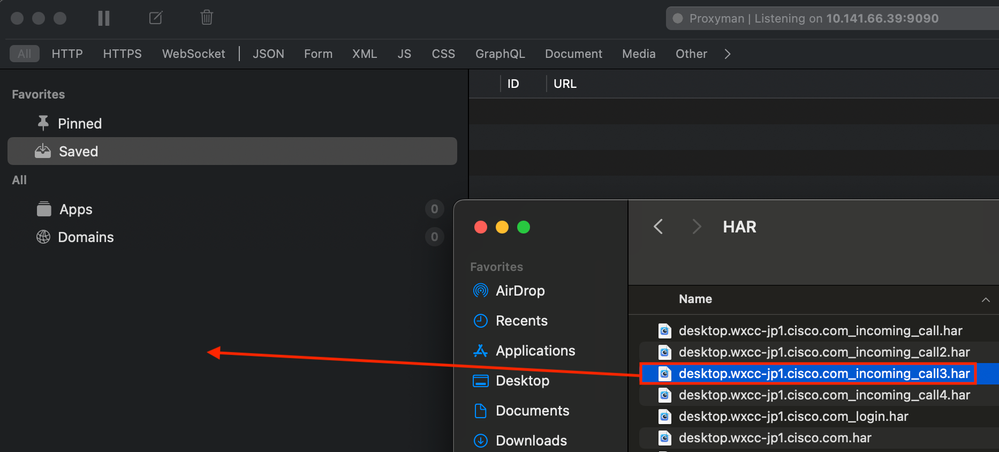Open Desktop in Finder sidebar
The height and width of the screenshot is (452, 999).
click(x=522, y=381)
